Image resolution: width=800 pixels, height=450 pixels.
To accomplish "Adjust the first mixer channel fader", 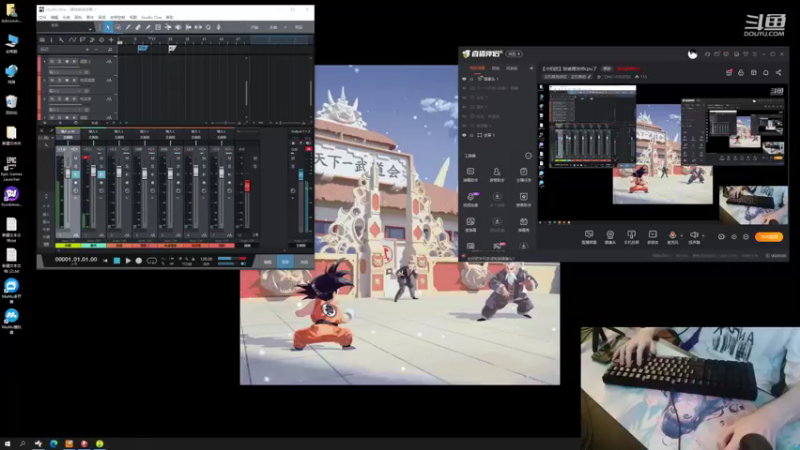I will [67, 173].
